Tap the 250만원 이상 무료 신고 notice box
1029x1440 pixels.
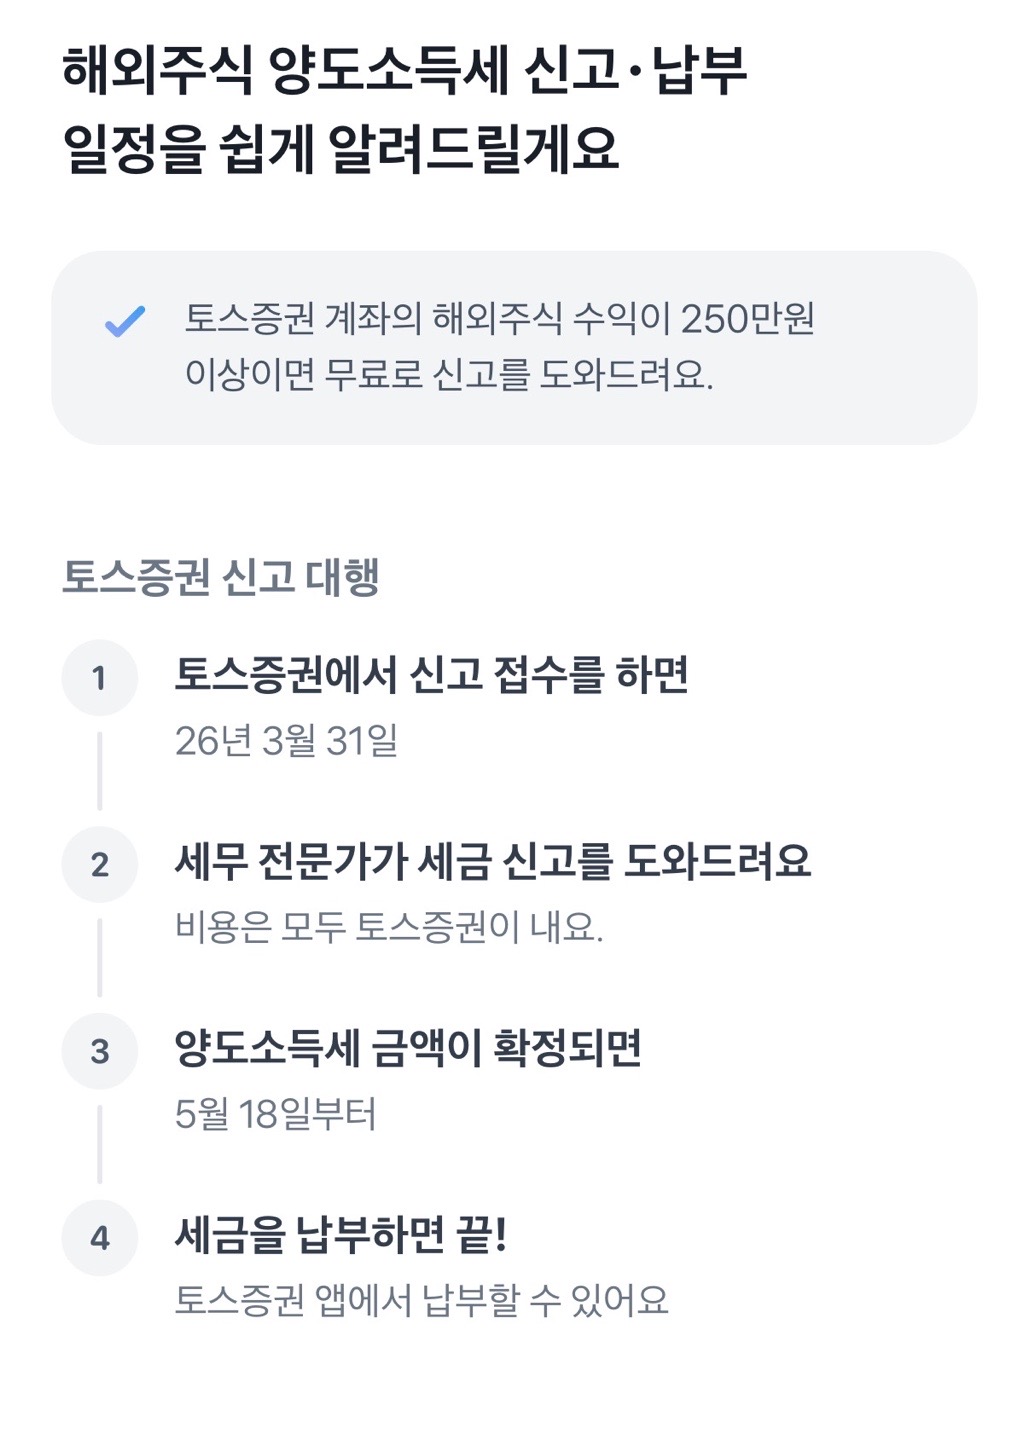pos(514,347)
